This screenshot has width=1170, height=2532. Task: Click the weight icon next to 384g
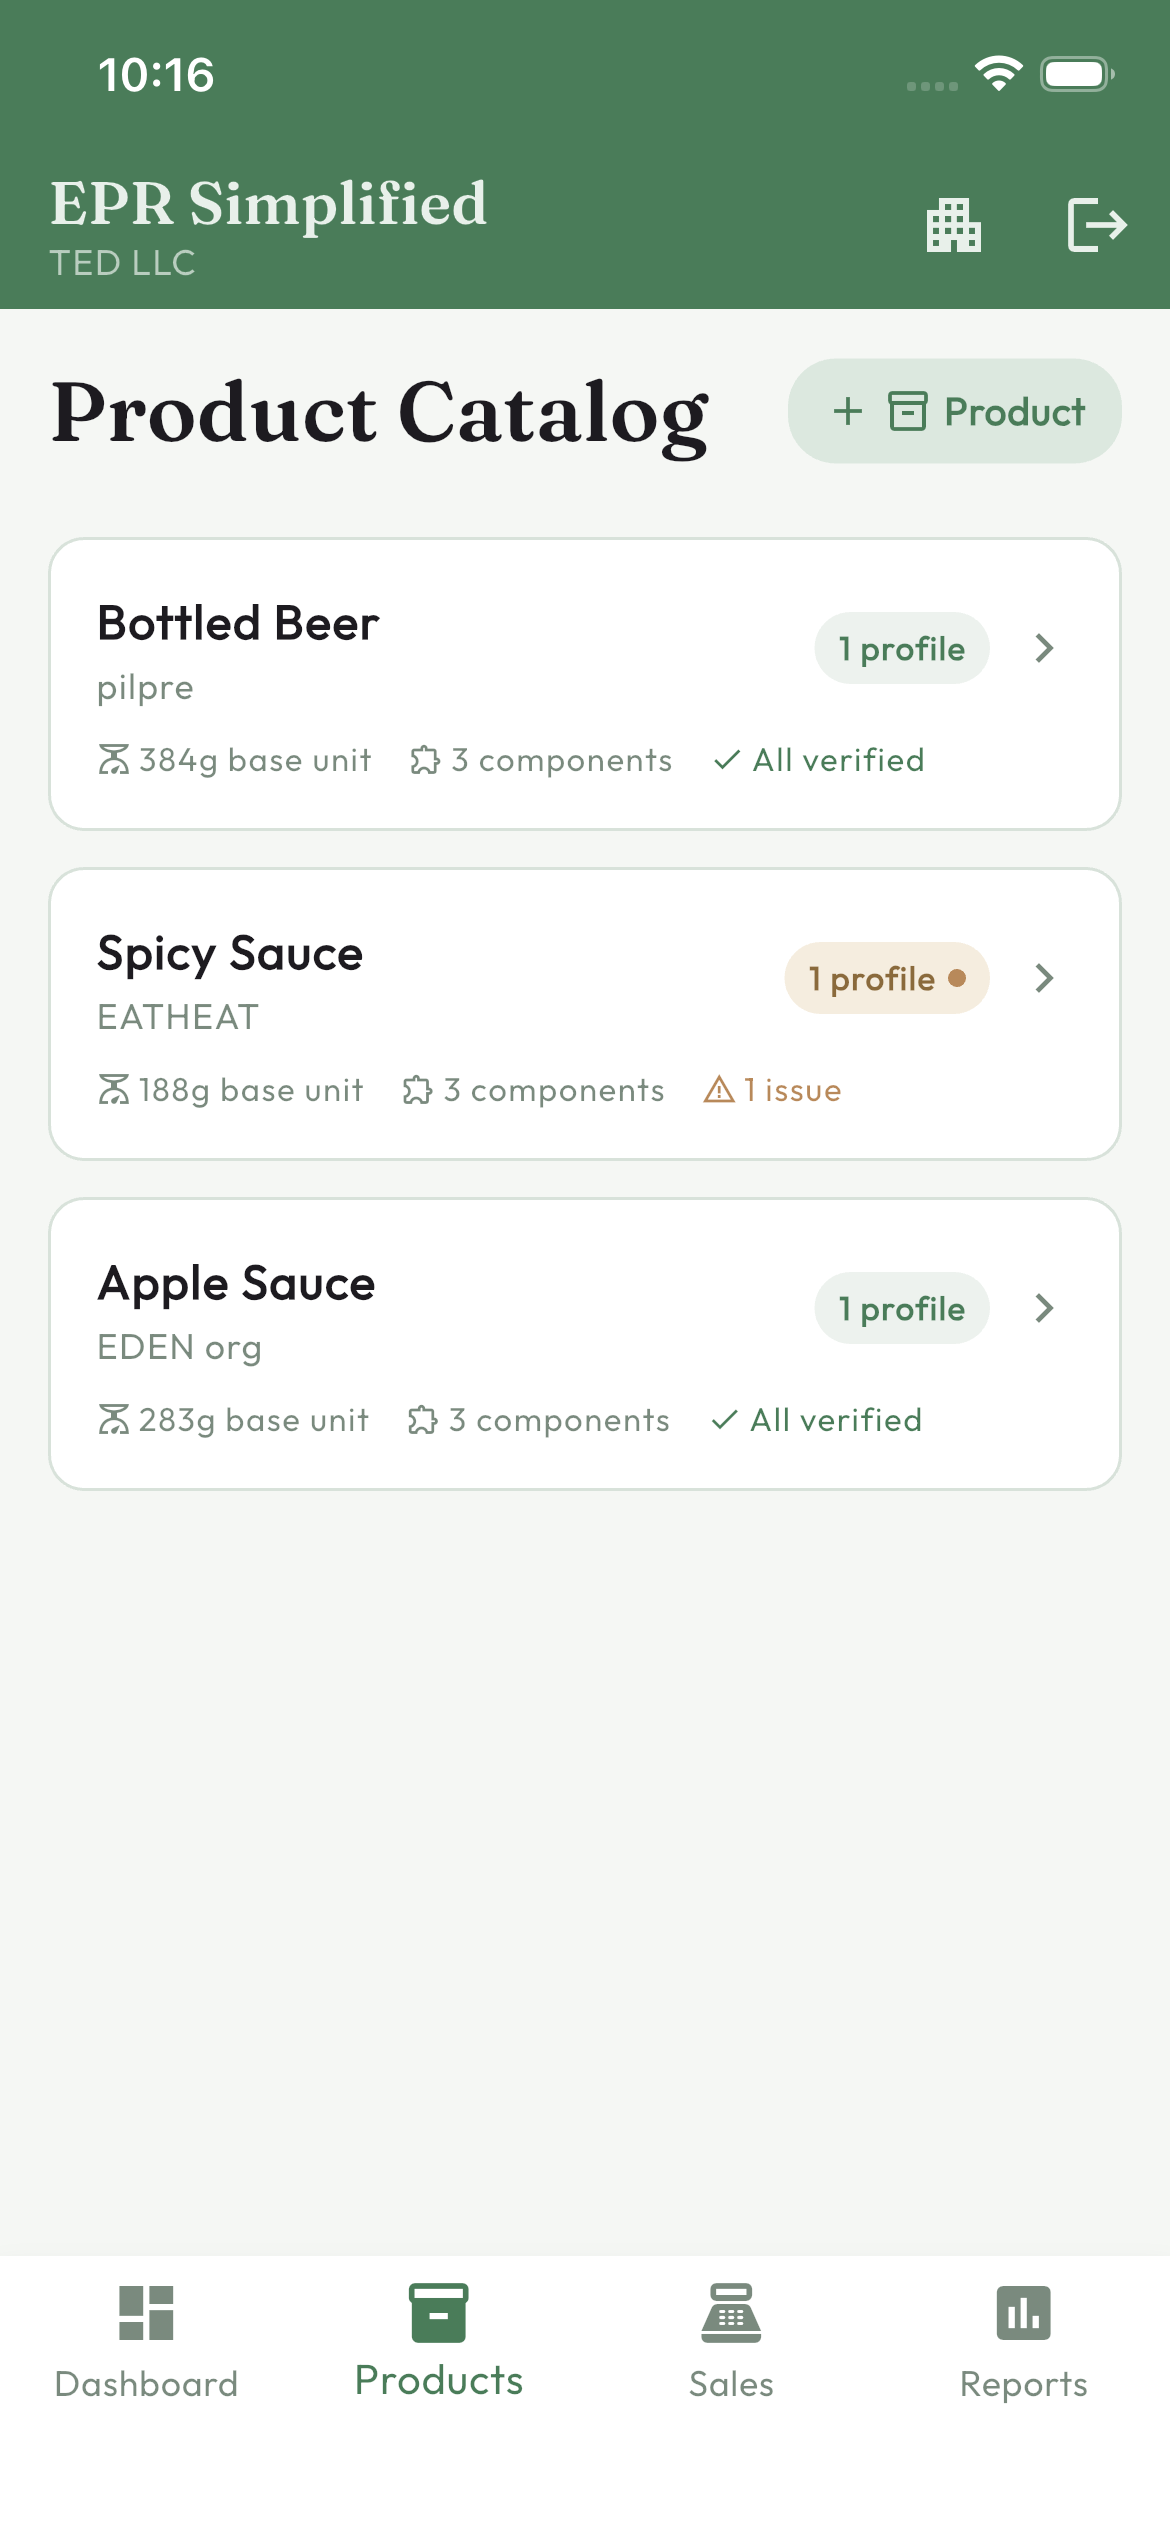(x=113, y=760)
